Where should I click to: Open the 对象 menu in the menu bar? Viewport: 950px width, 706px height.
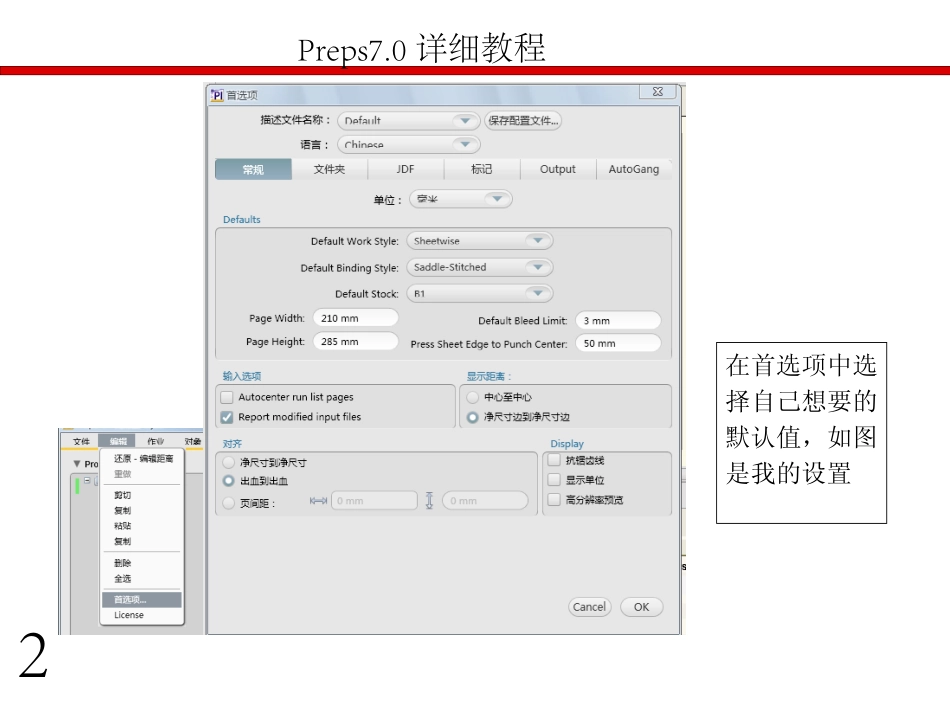click(x=193, y=441)
